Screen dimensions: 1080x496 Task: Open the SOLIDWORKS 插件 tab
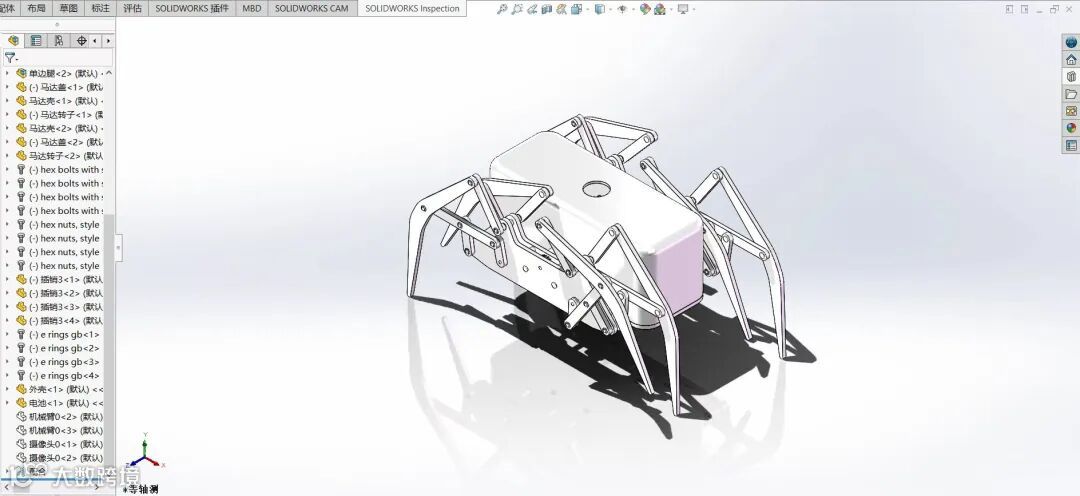191,8
